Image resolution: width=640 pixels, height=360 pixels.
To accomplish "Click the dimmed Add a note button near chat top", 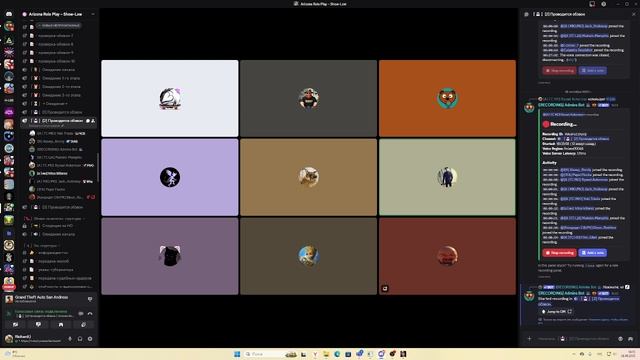I will coord(593,71).
